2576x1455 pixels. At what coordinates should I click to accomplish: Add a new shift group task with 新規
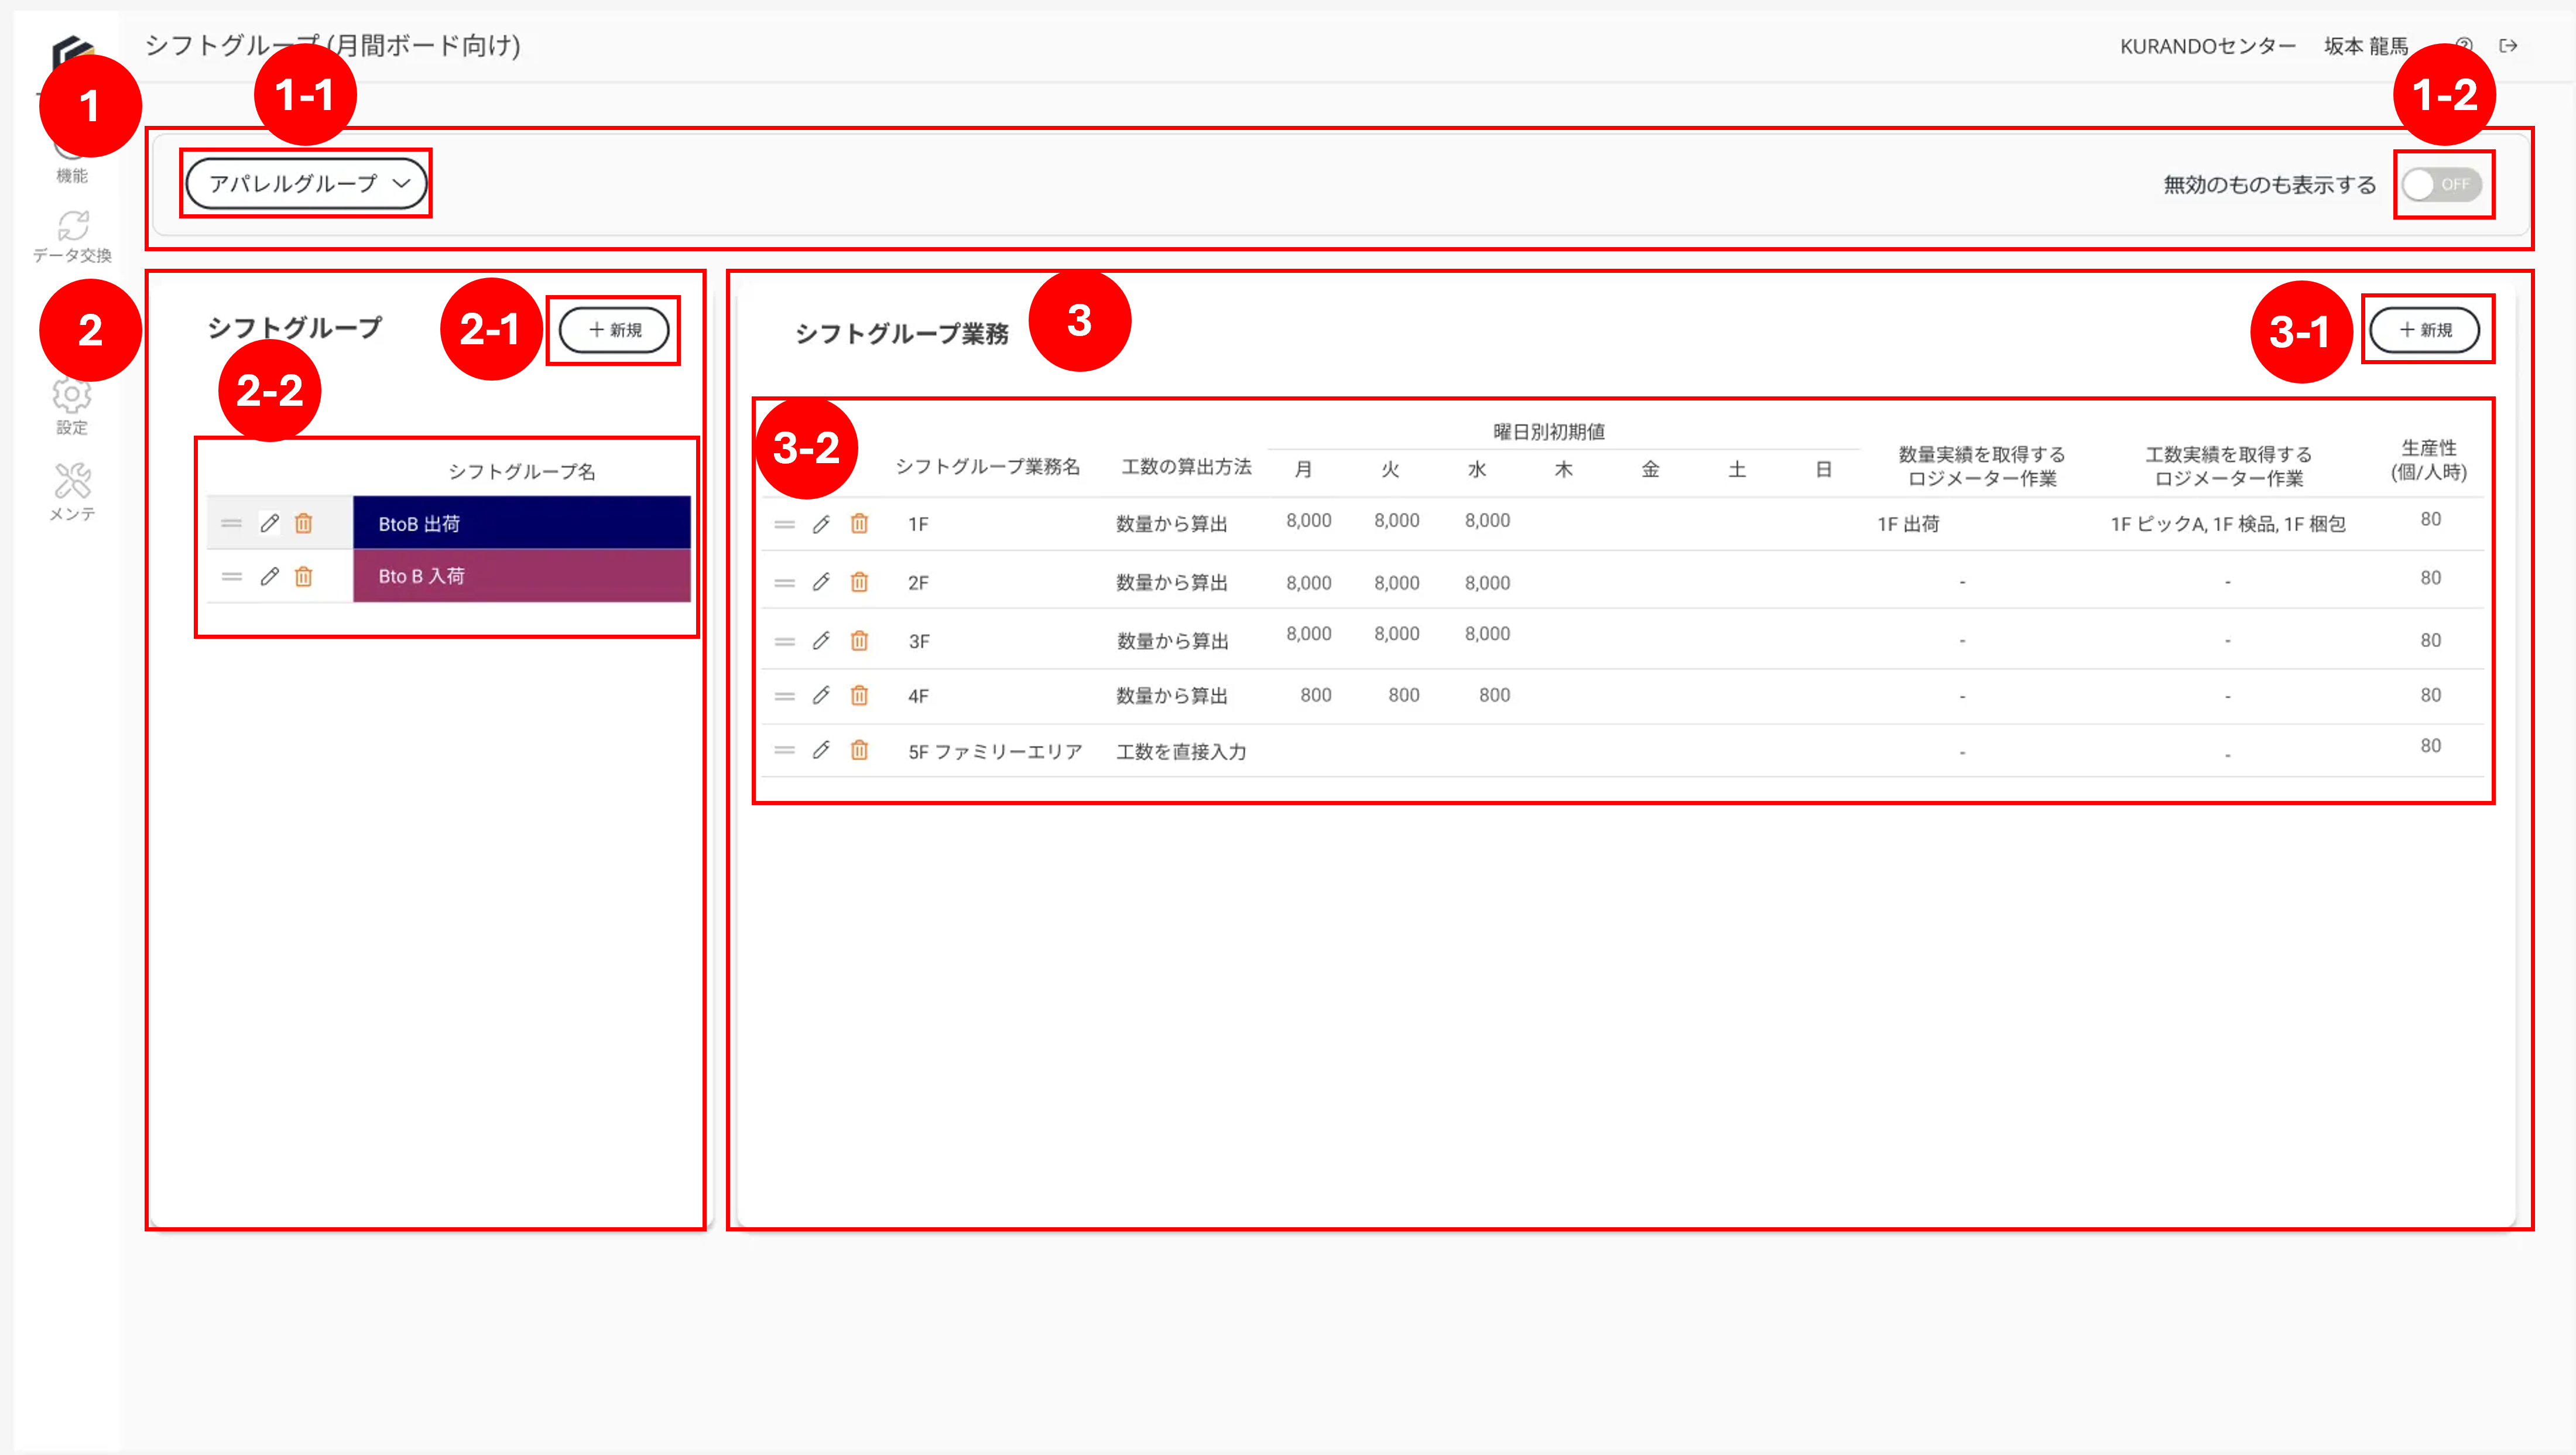click(2425, 330)
